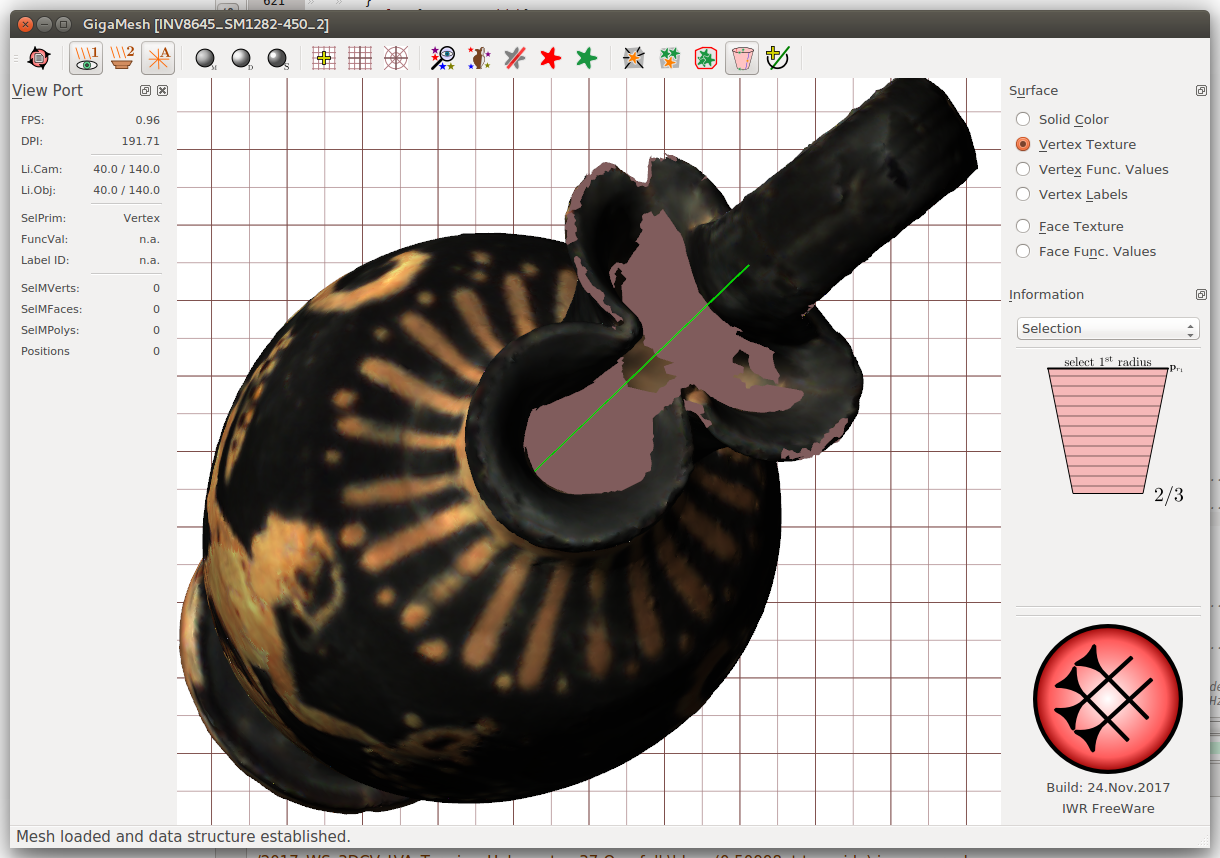Click the pink cone radius diagram
1220x858 pixels.
click(x=1108, y=430)
